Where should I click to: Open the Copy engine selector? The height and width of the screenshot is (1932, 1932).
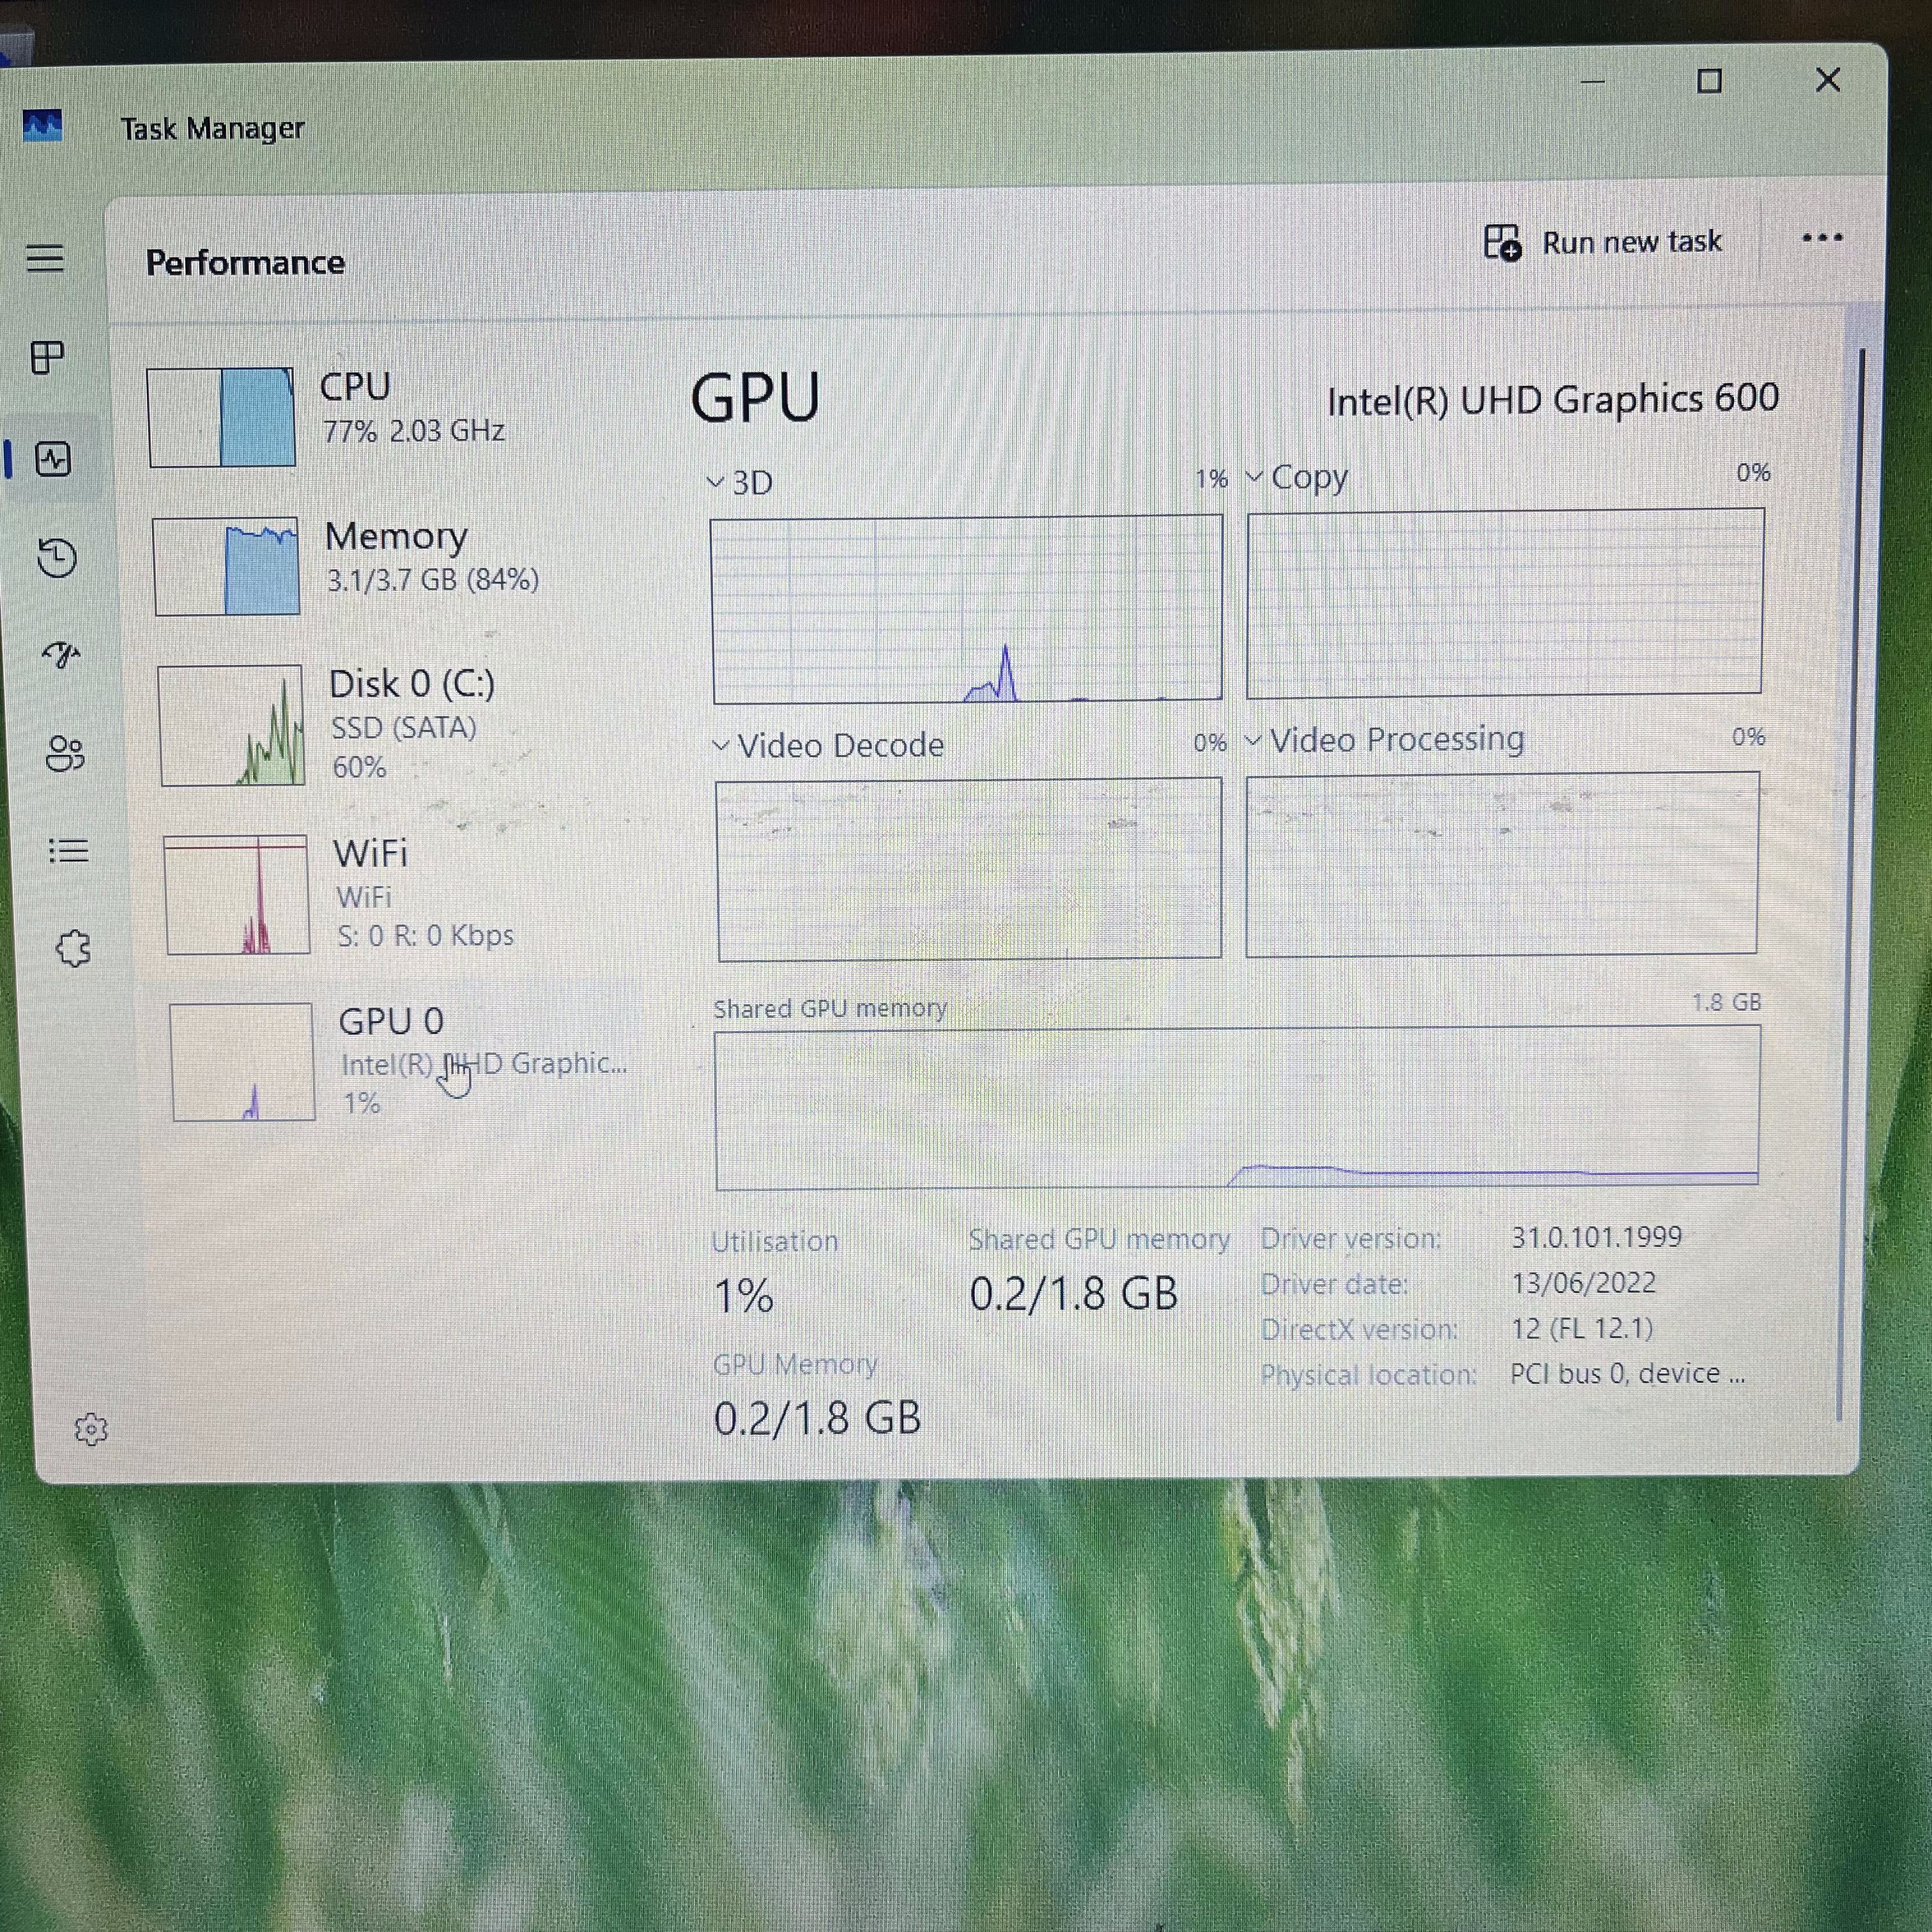[1255, 477]
